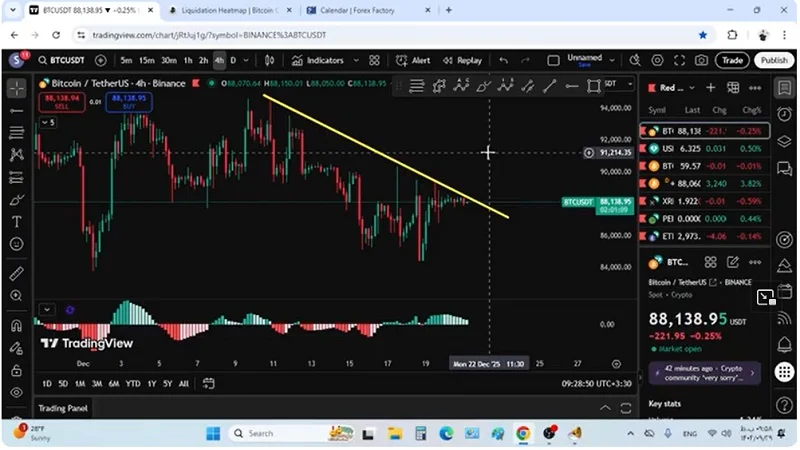Image resolution: width=800 pixels, height=450 pixels.
Task: Open the indicator templates grid
Action: pyautogui.click(x=374, y=60)
